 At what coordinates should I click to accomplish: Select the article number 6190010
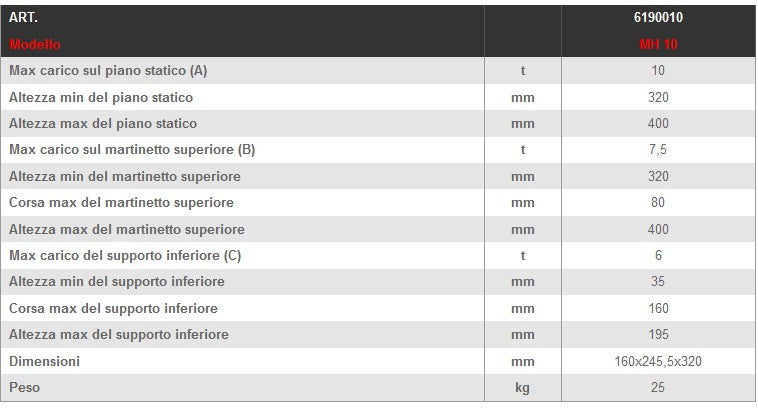658,18
